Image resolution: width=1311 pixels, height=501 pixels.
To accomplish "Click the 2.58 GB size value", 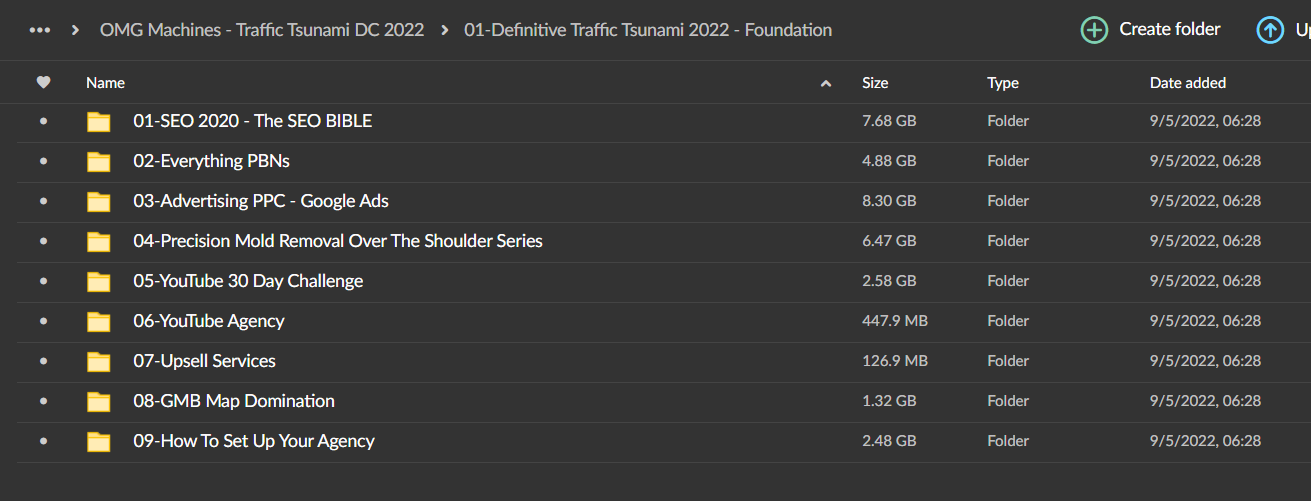I will pyautogui.click(x=889, y=281).
